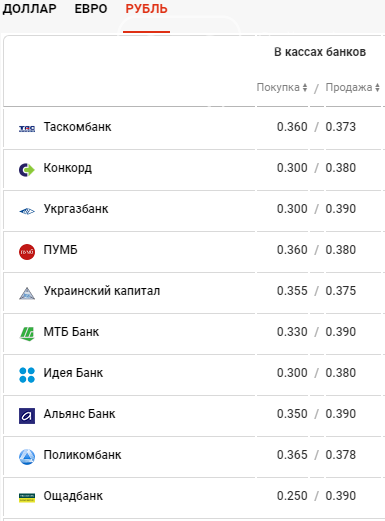Click the Украинский капитал name link
This screenshot has height=521, width=385.
point(102,291)
